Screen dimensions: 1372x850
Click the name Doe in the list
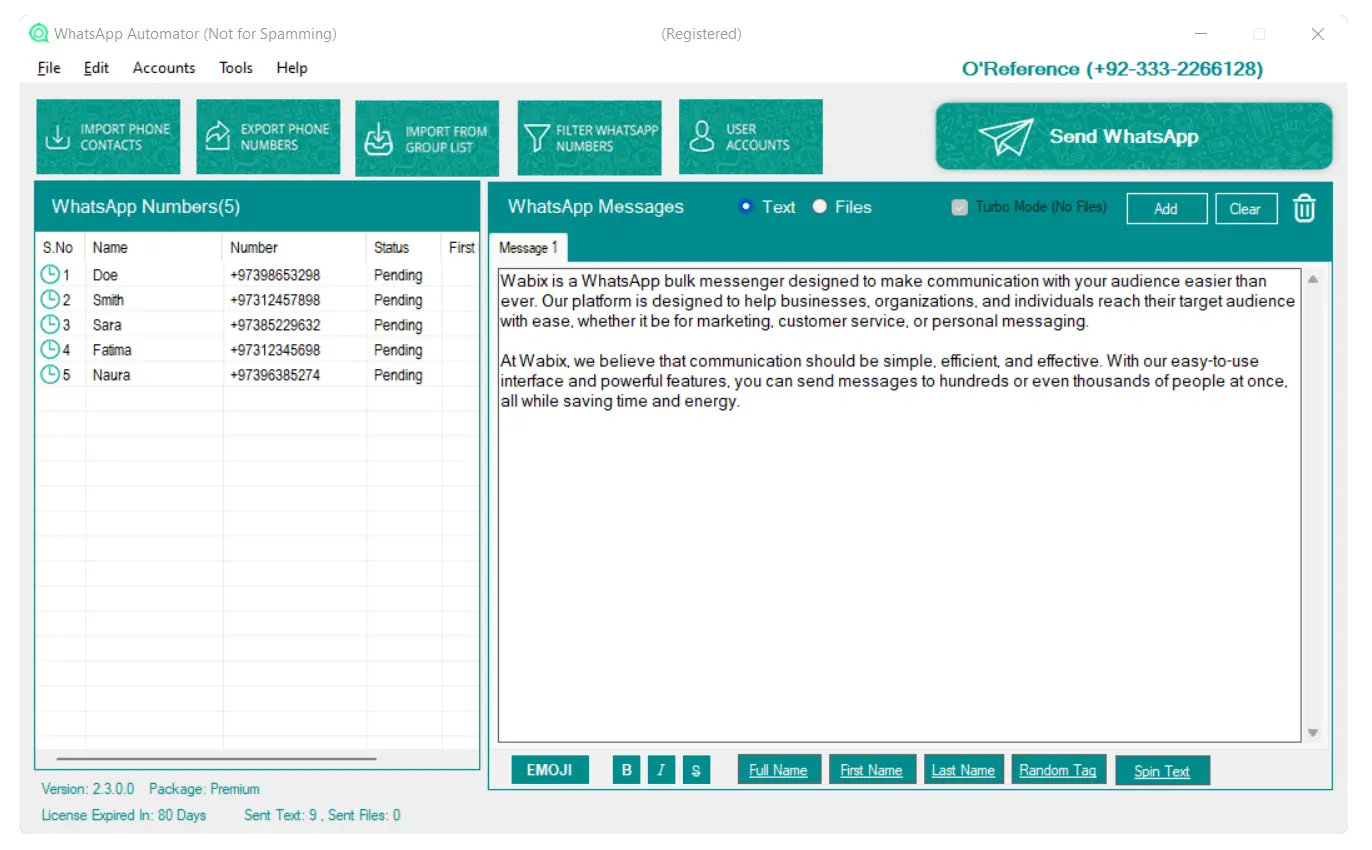point(105,275)
